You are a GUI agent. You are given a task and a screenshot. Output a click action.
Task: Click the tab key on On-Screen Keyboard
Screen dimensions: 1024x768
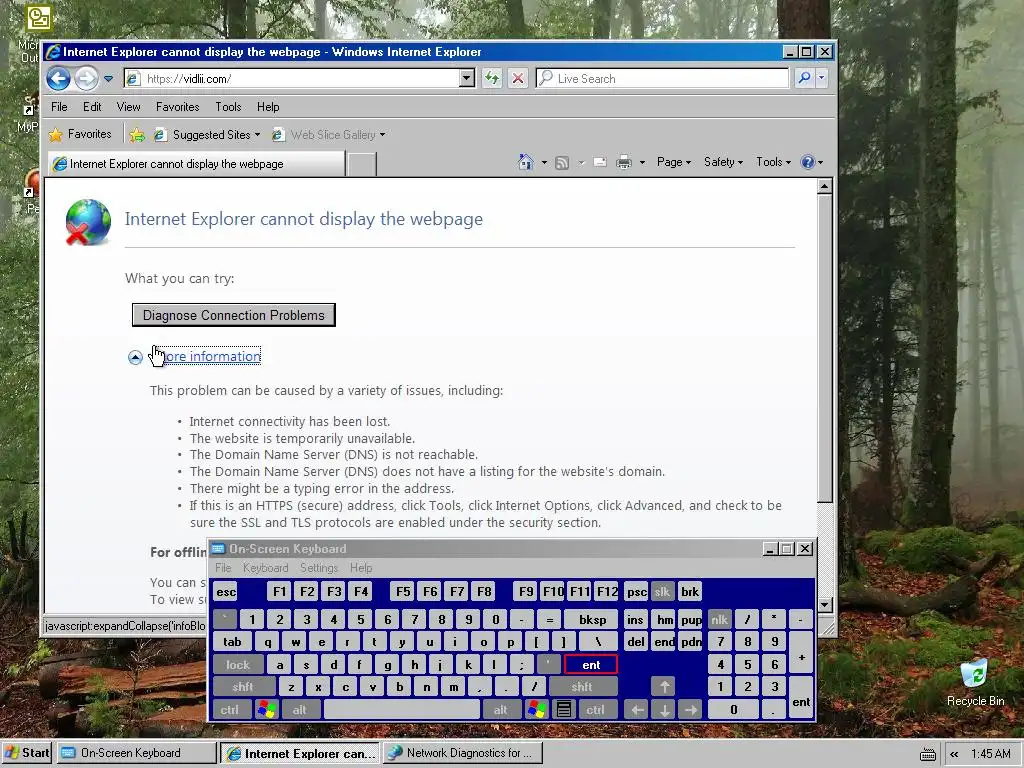coord(232,641)
